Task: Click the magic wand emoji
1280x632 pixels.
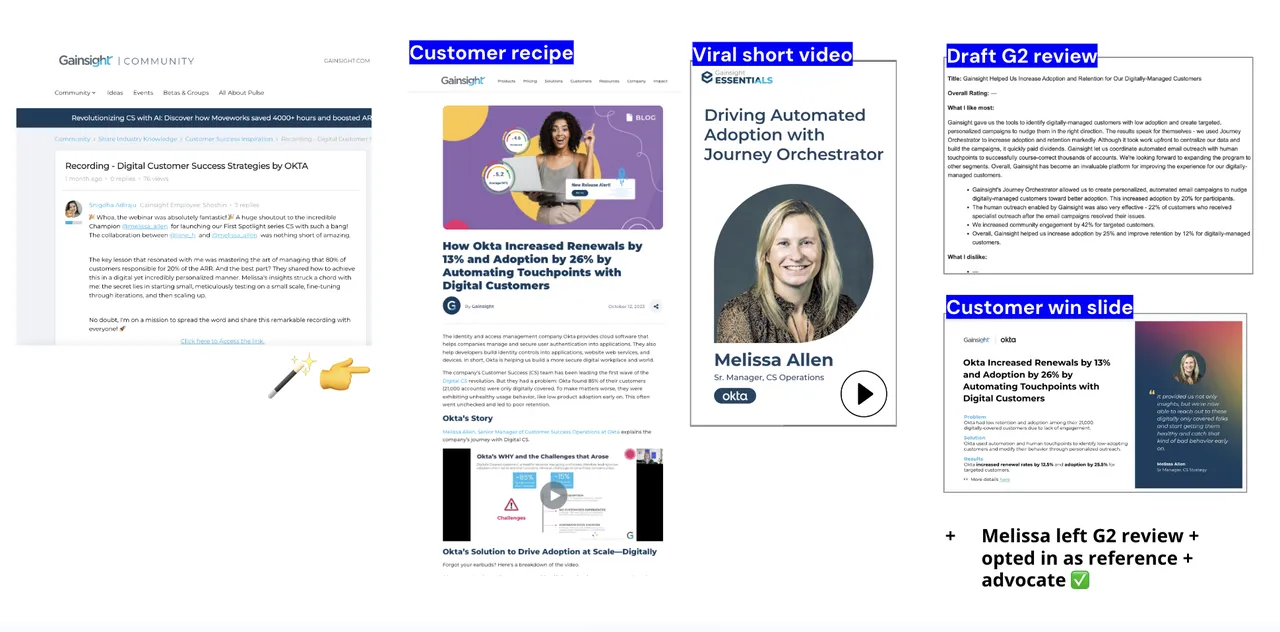Action: 292,375
